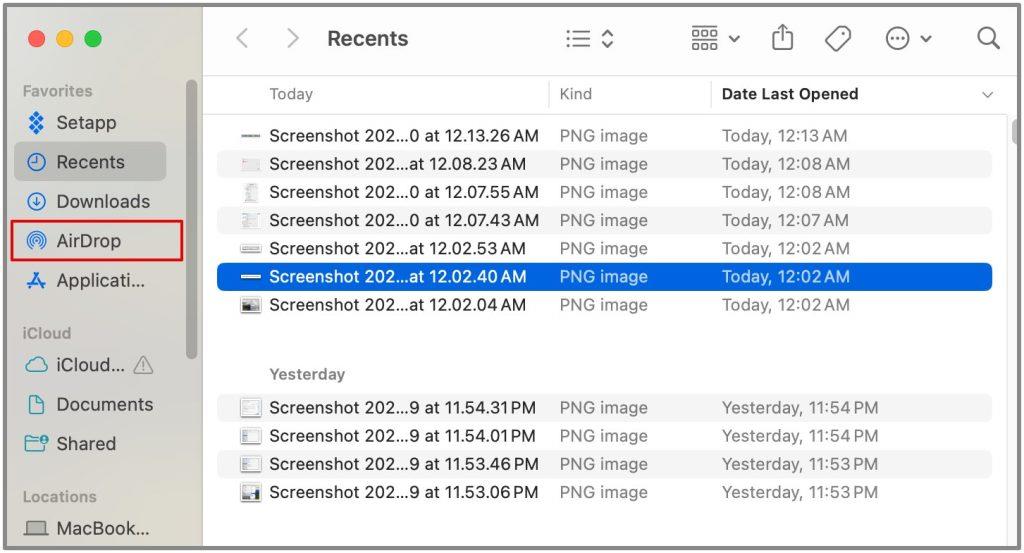Select Screenshot at 12.02.53 AM file

click(x=604, y=248)
